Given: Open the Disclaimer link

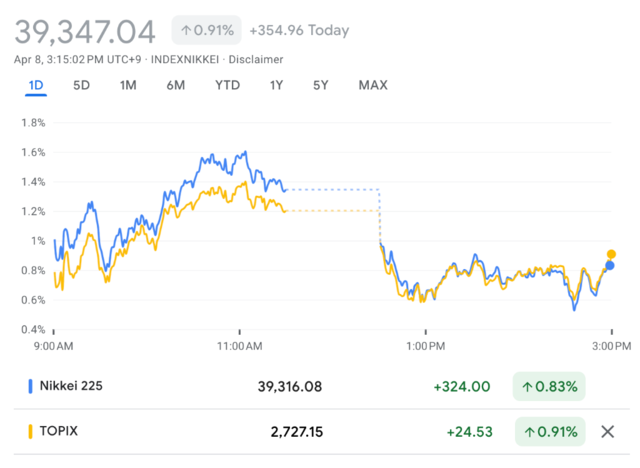Looking at the screenshot, I should (256, 58).
